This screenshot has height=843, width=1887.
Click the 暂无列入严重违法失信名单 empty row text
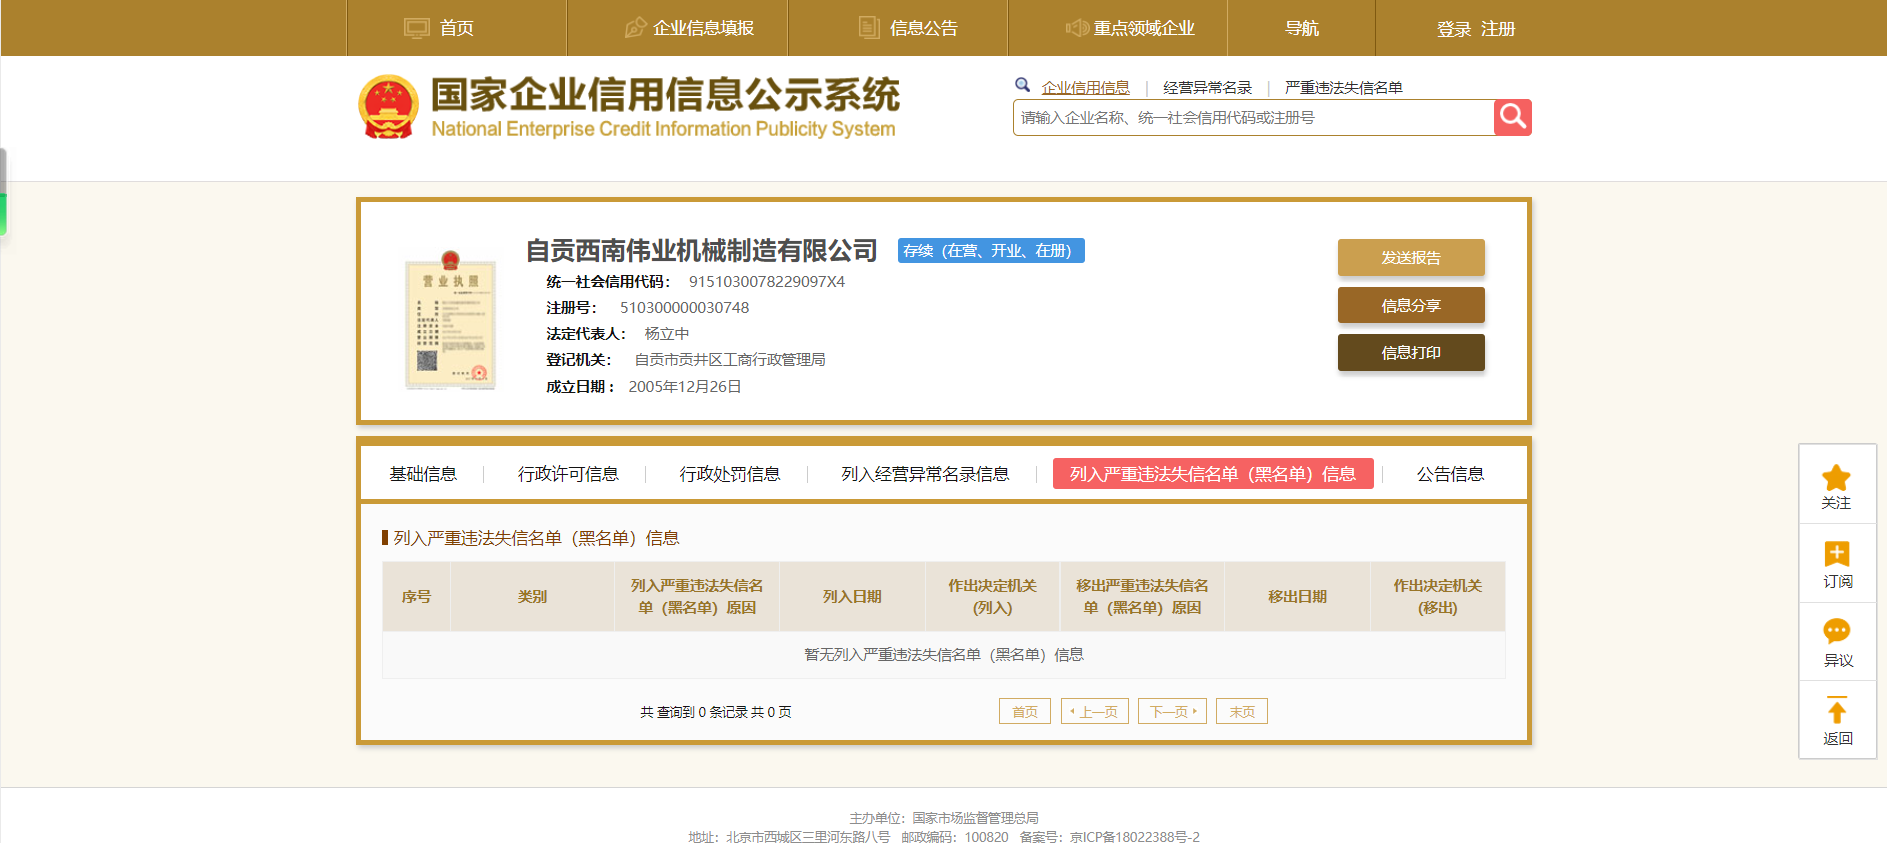[944, 655]
